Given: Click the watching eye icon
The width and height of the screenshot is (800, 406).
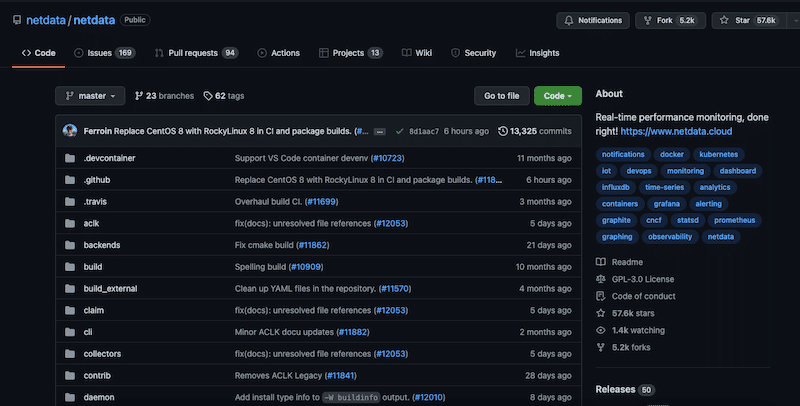Looking at the screenshot, I should 601,331.
